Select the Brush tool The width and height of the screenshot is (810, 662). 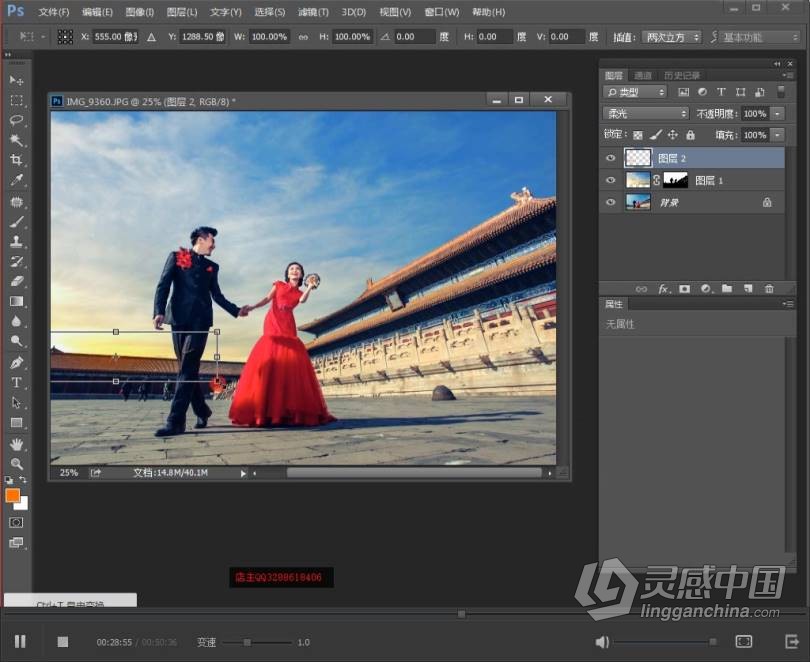(17, 222)
